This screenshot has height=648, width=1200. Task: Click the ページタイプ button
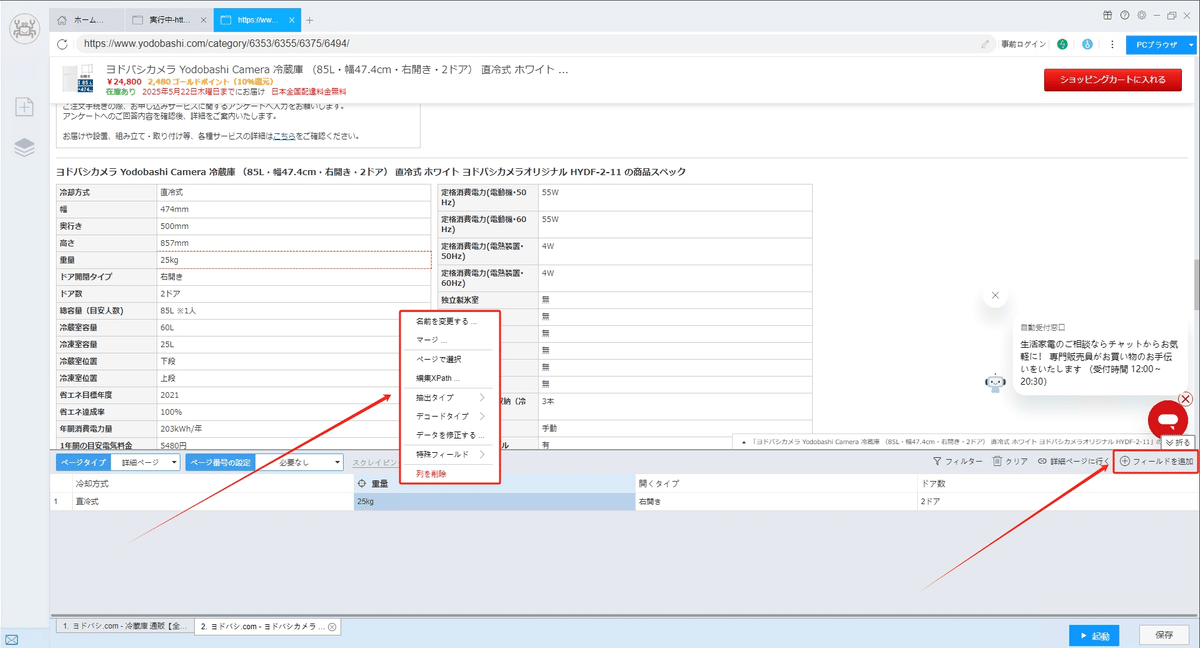83,462
